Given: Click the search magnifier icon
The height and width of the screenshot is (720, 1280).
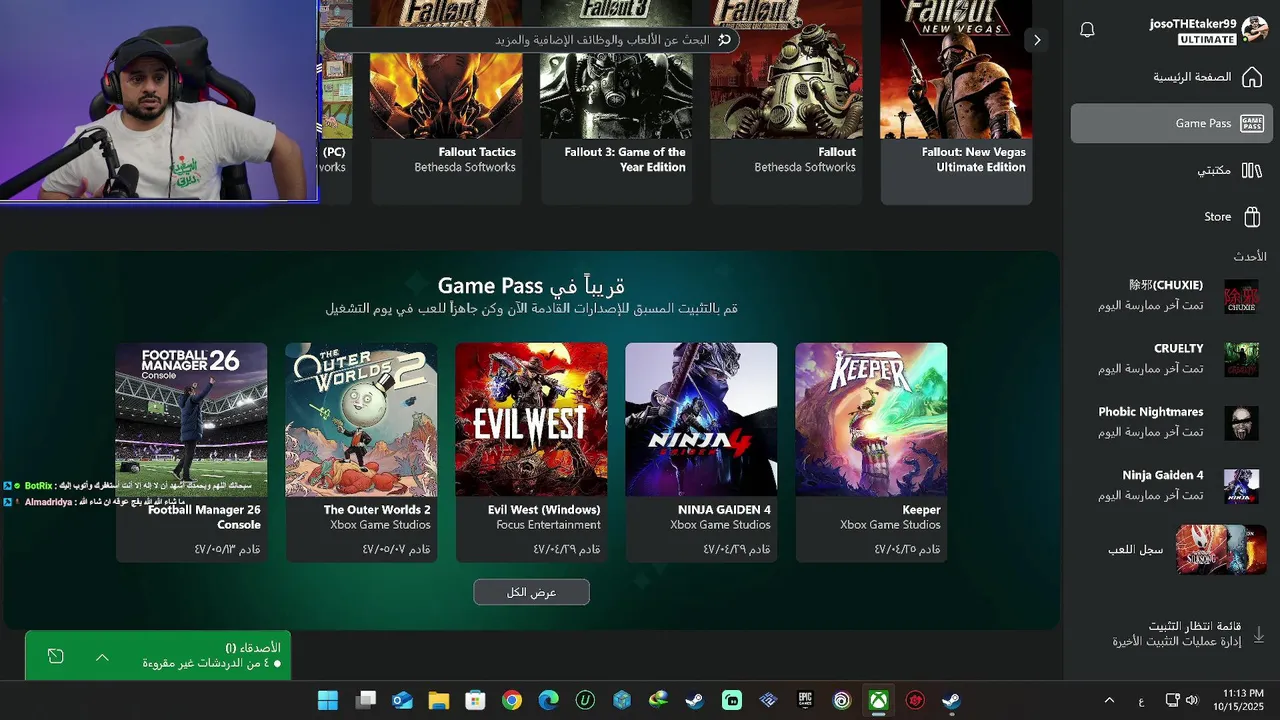Looking at the screenshot, I should tap(724, 40).
